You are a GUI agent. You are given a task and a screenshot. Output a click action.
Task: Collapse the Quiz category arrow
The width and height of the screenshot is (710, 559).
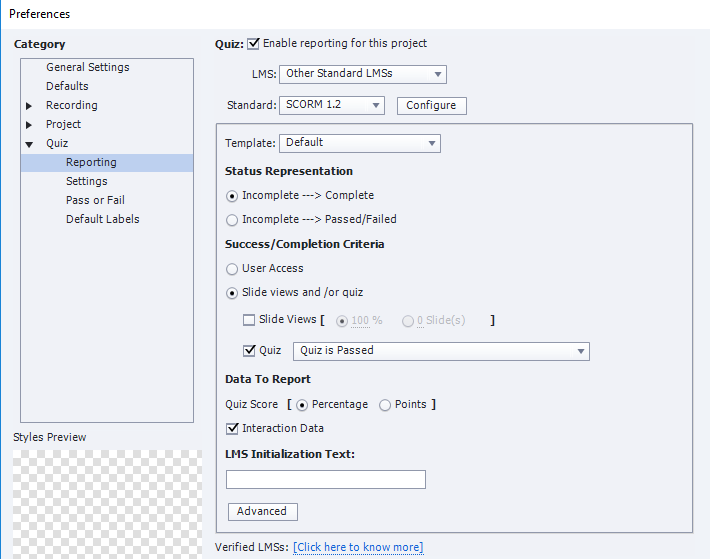tap(29, 144)
